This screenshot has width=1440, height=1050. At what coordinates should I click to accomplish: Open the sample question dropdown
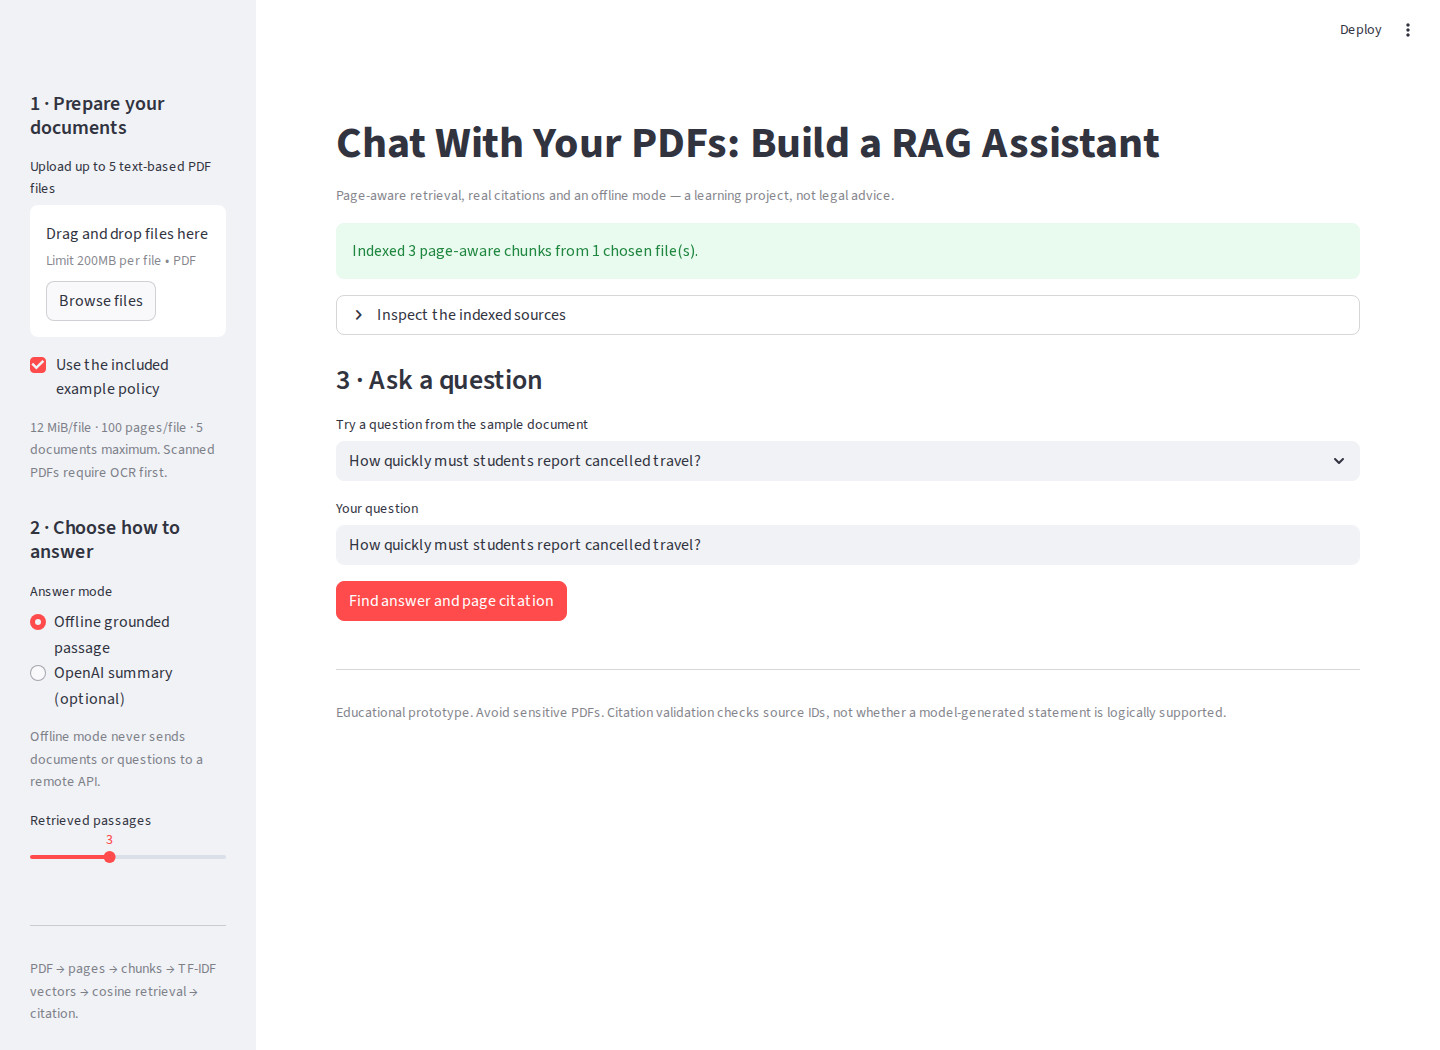(x=848, y=461)
